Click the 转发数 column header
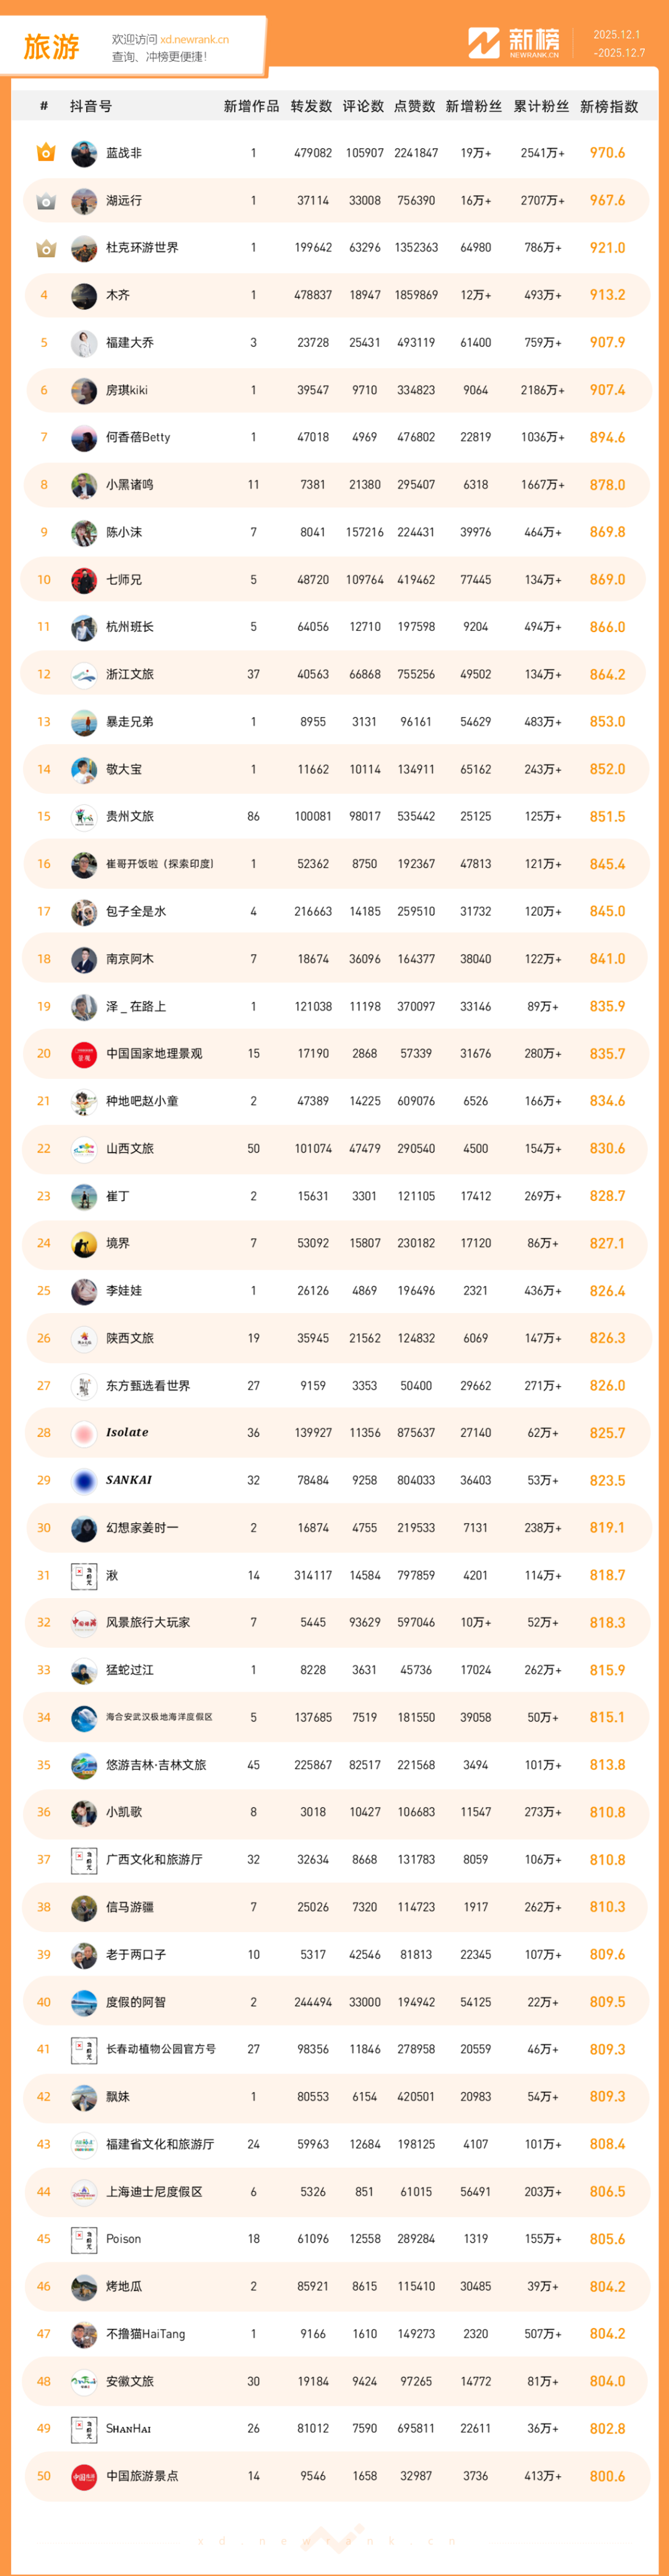Screen dimensions: 669x2576 [311, 107]
